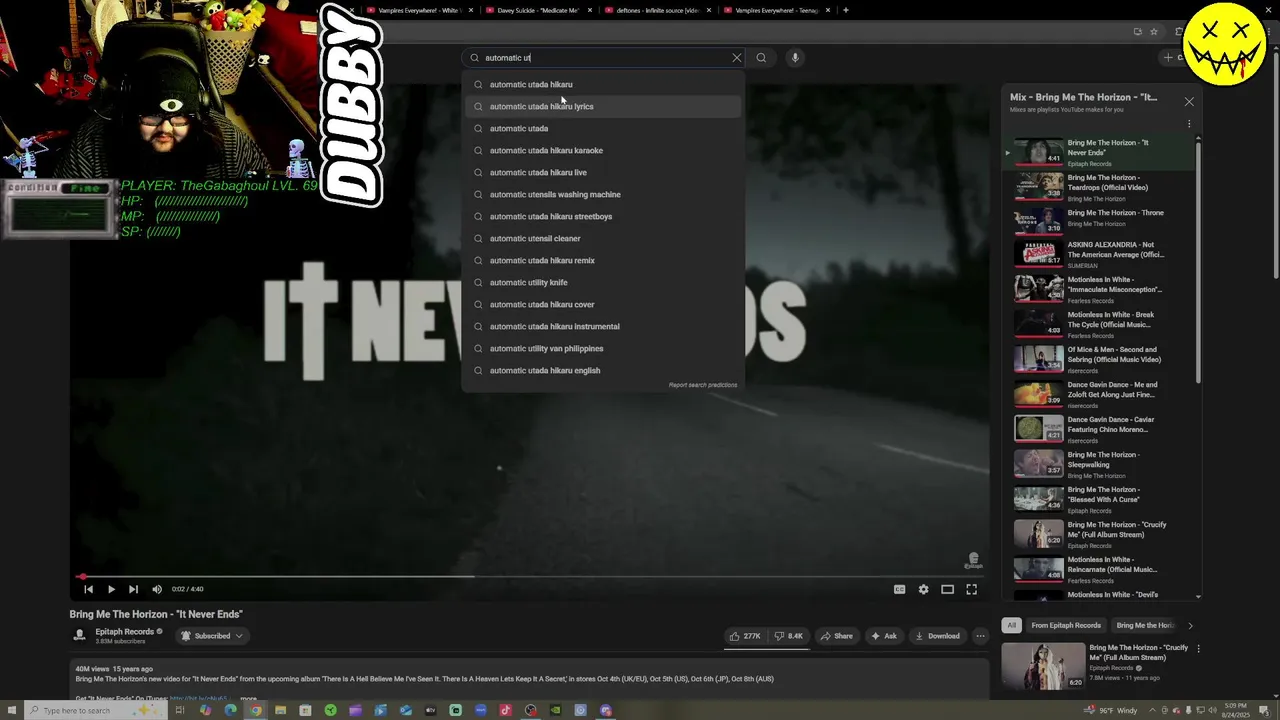
Task: Select suggestion automatic utada hikaru streetboys
Action: [603, 217]
